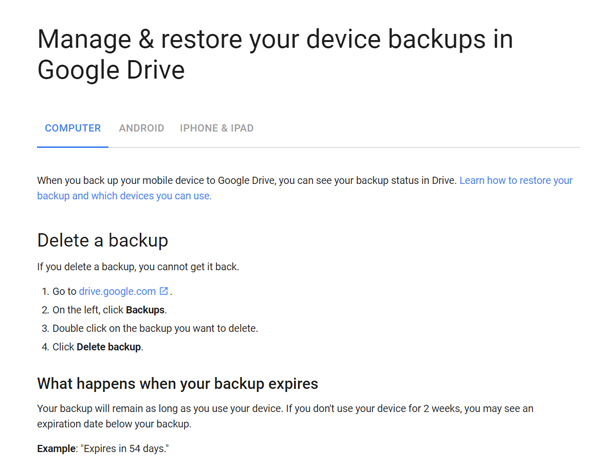
Task: Click the 'Double click on the backup' step text
Action: [x=155, y=328]
